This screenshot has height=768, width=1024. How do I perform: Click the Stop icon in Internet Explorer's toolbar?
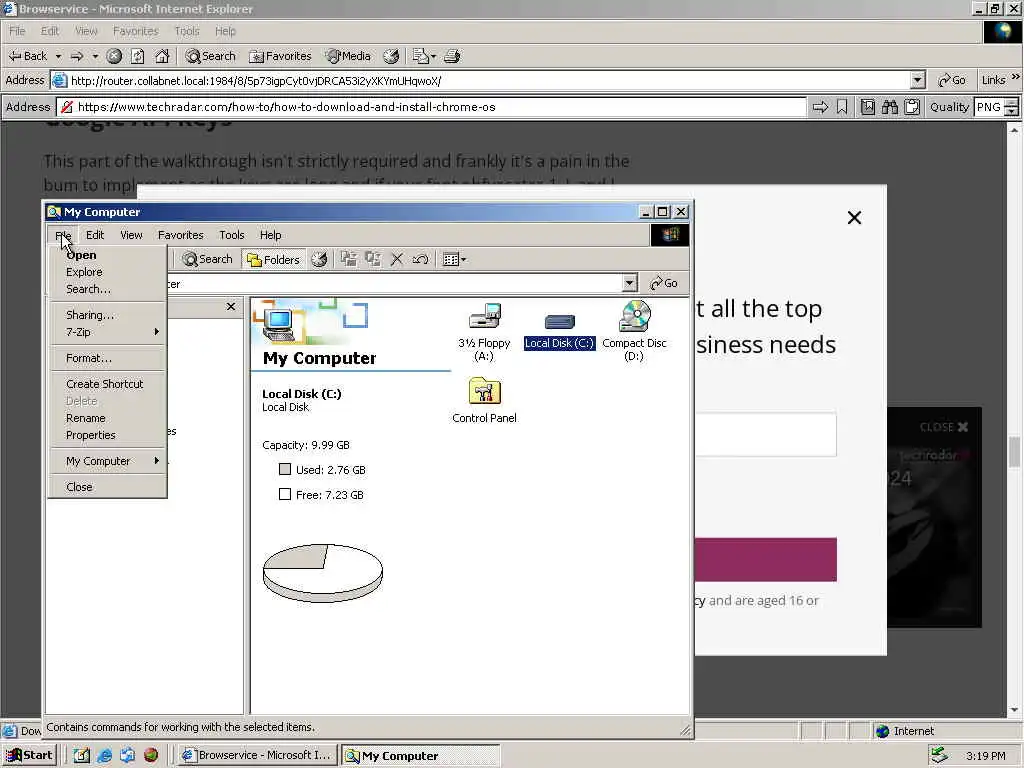click(114, 56)
